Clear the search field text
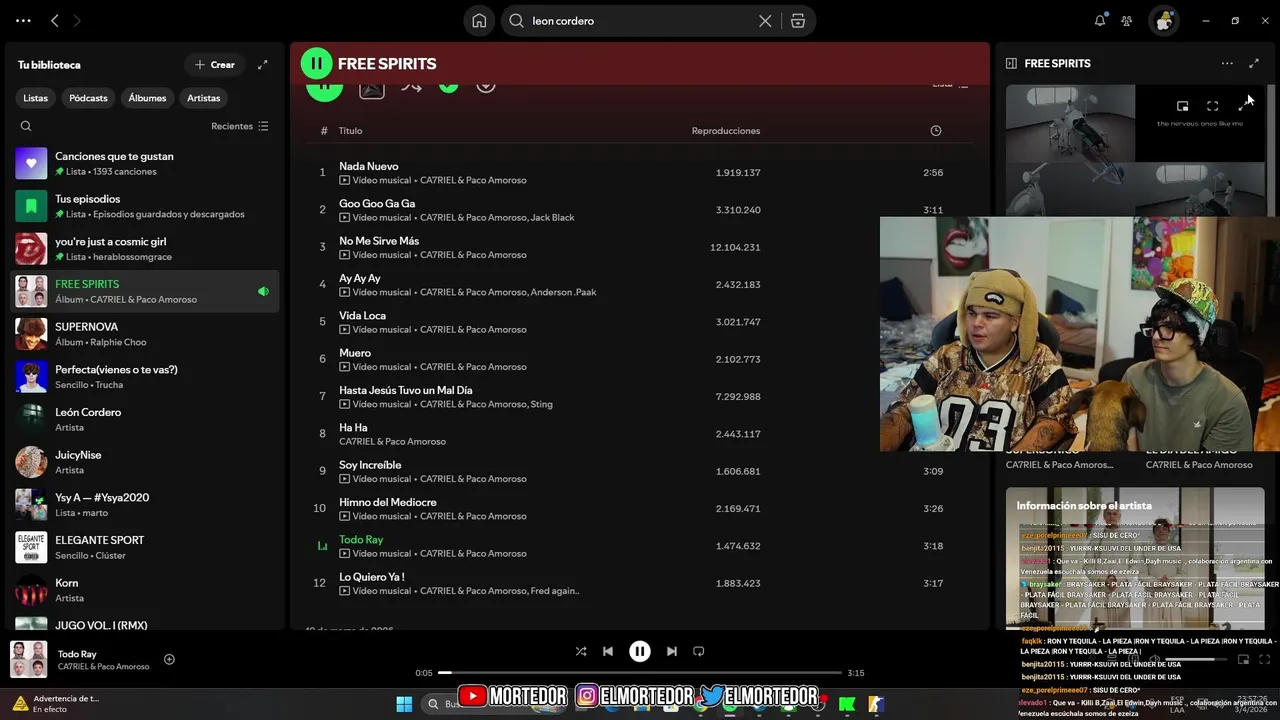The height and width of the screenshot is (720, 1280). pyautogui.click(x=765, y=21)
